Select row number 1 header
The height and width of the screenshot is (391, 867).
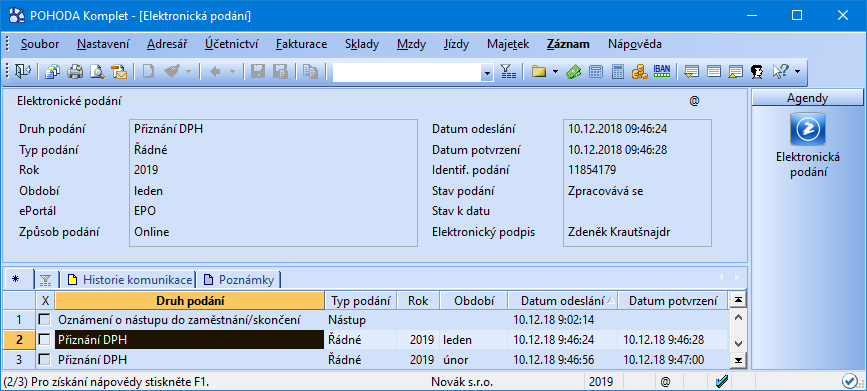pos(19,320)
